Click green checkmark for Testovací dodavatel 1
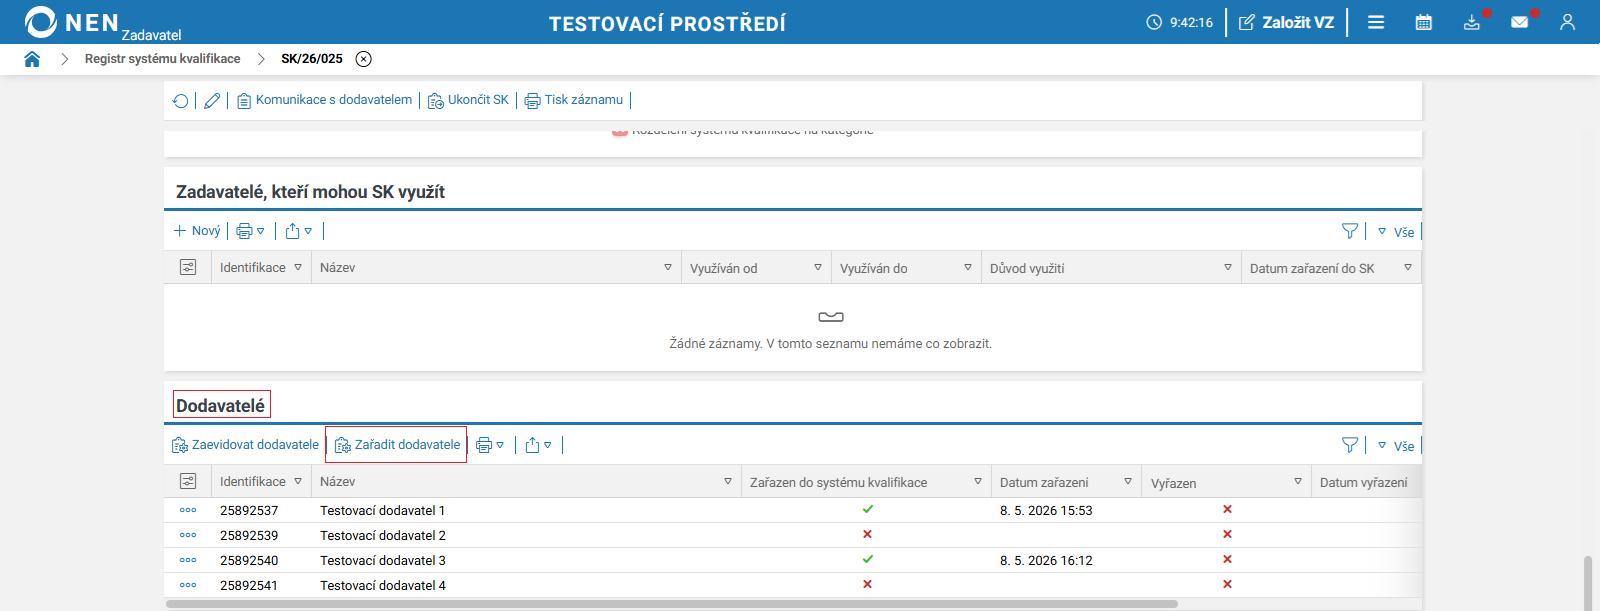 [867, 509]
